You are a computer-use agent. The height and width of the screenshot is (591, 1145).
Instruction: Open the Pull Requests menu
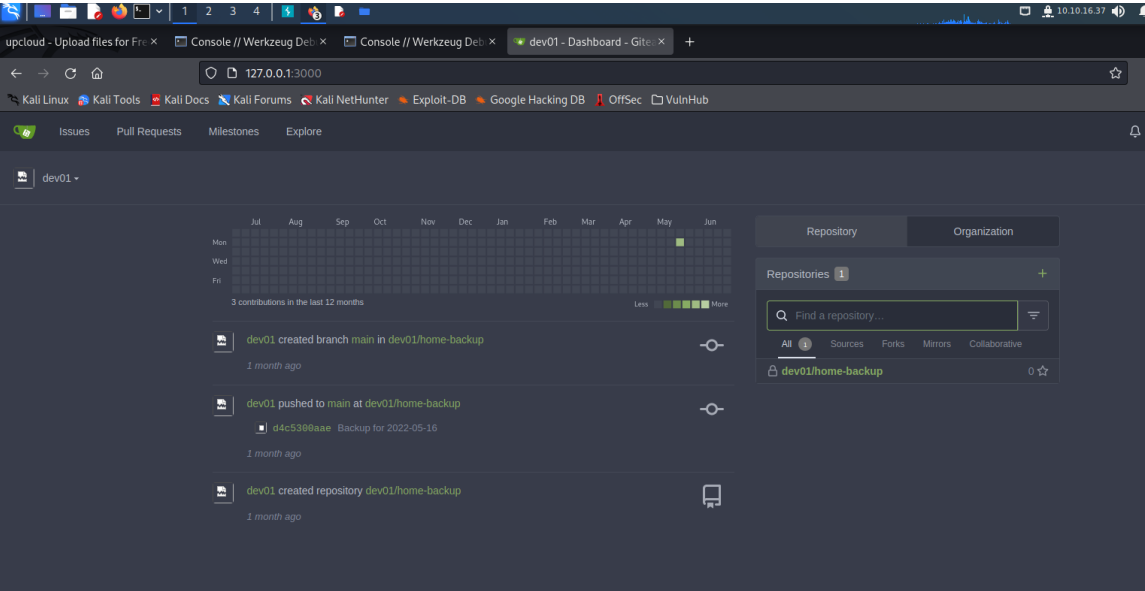(148, 131)
